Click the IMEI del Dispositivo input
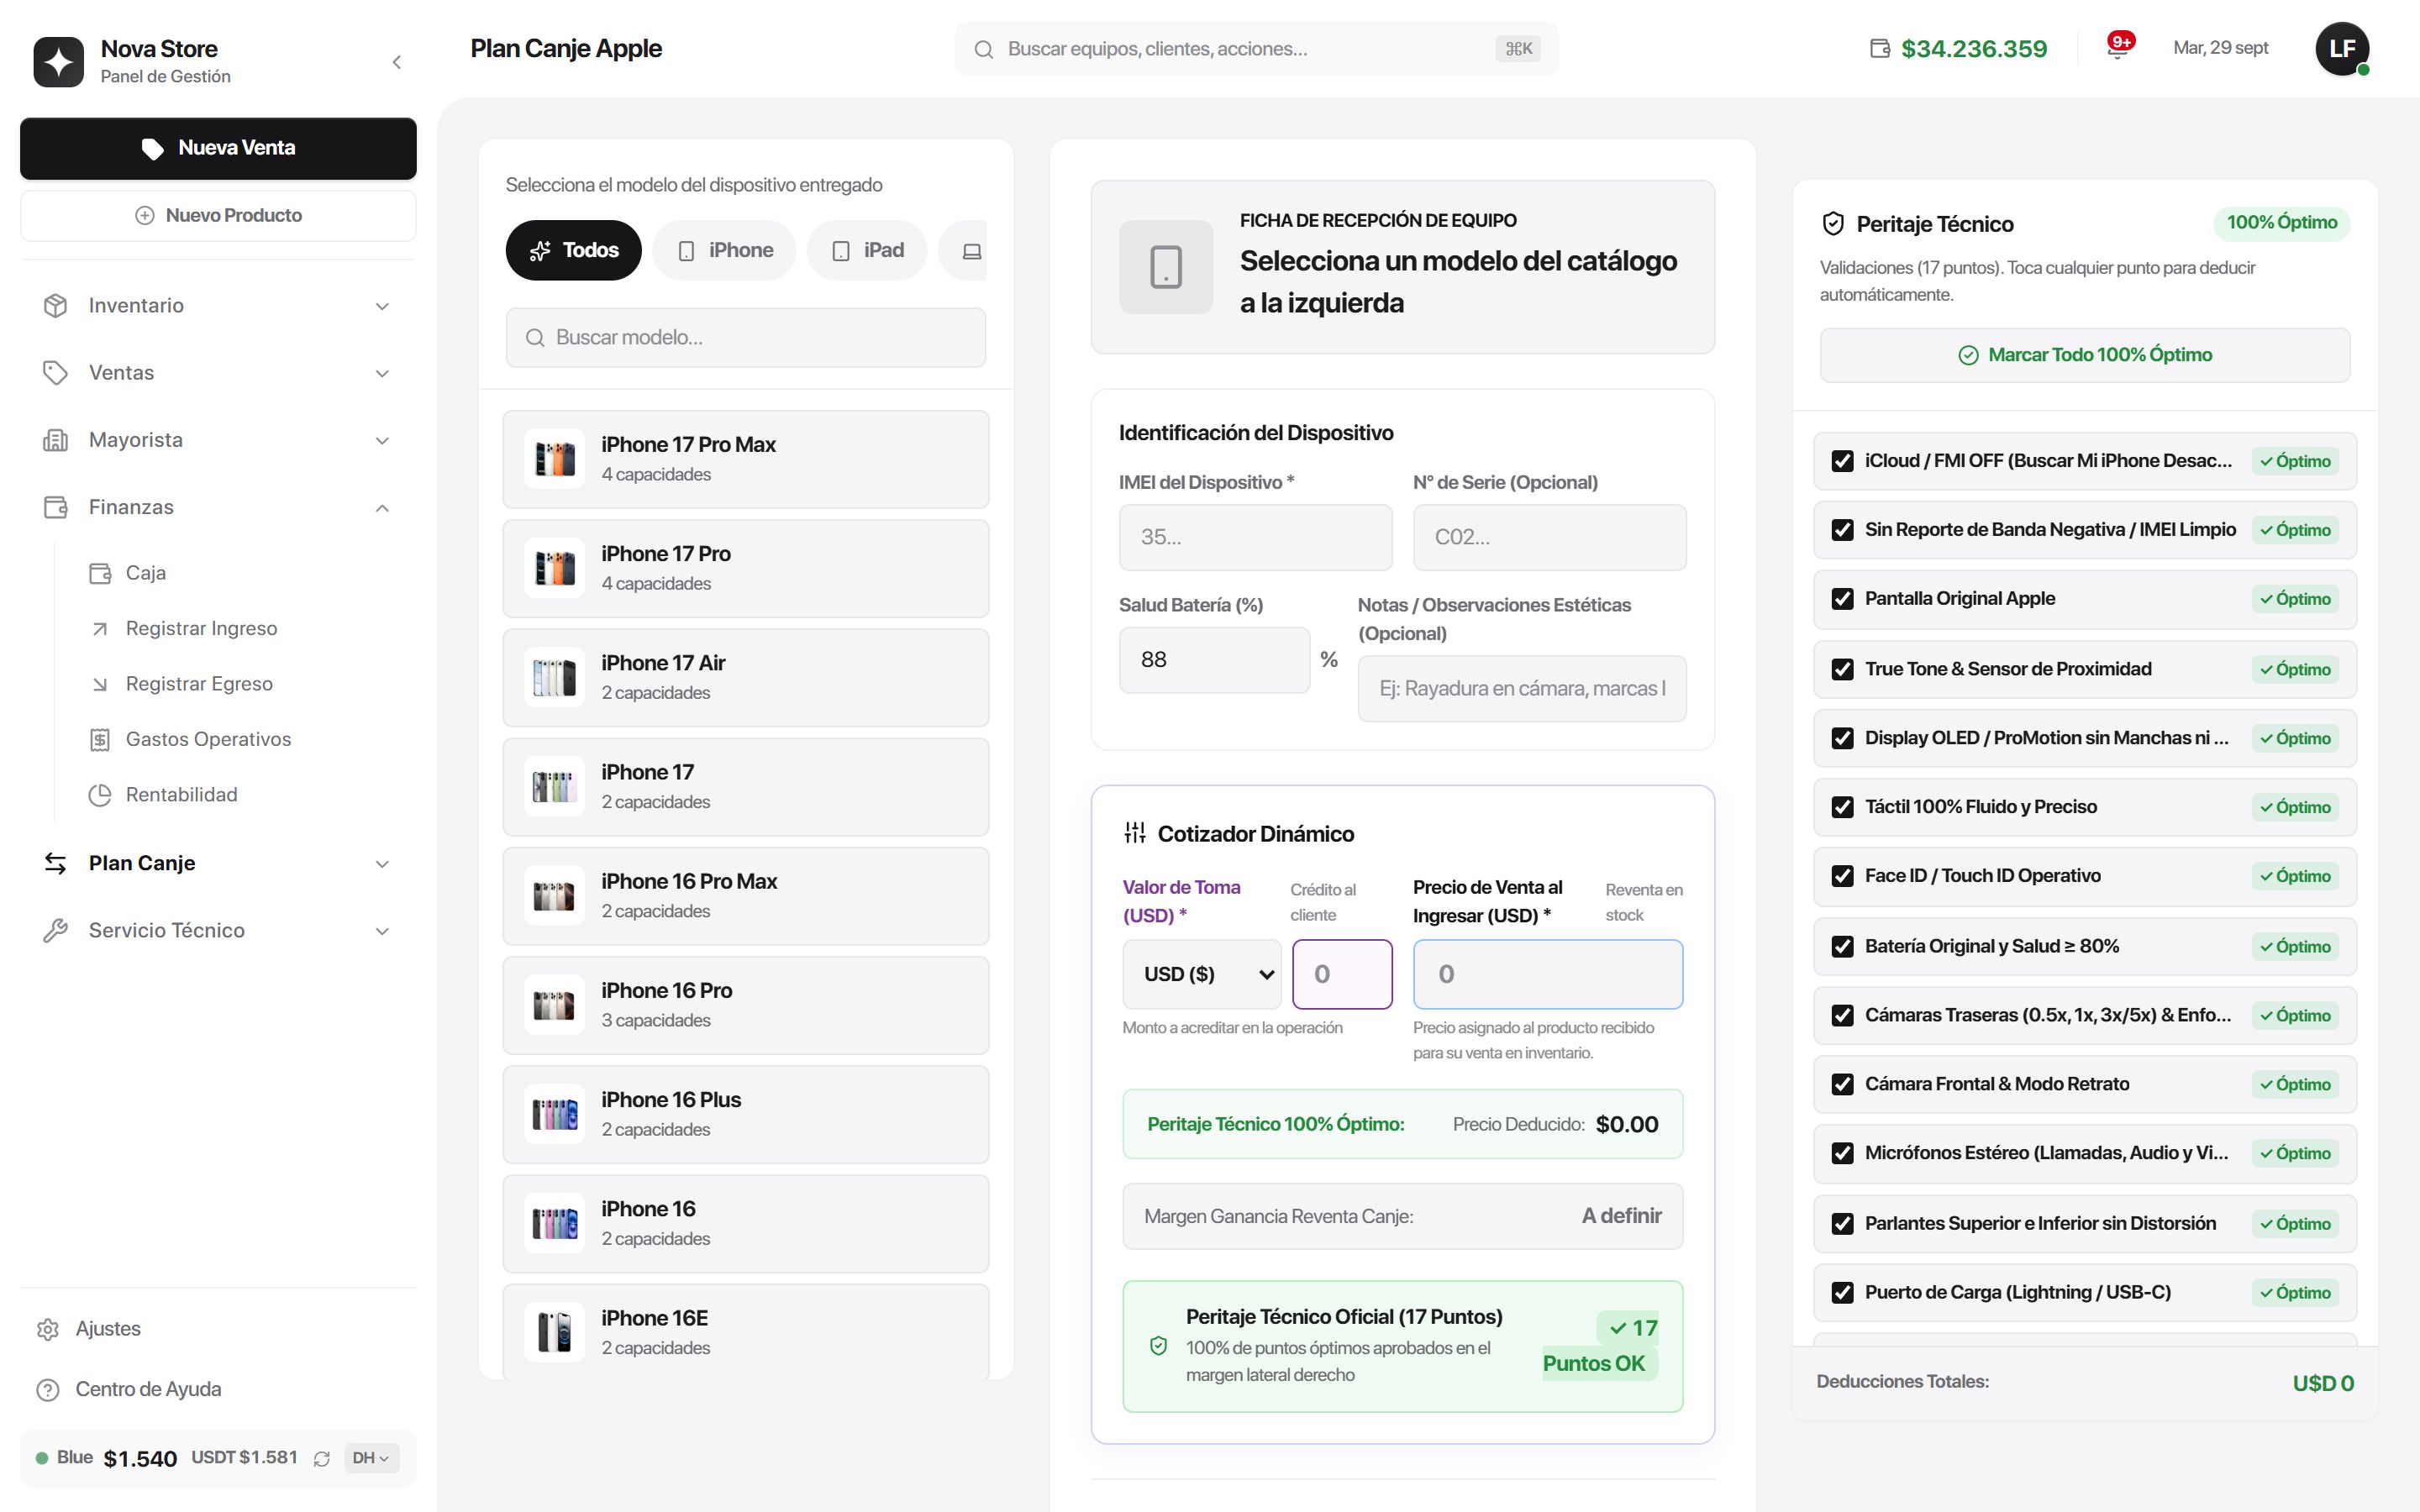This screenshot has width=2420, height=1512. pos(1255,537)
